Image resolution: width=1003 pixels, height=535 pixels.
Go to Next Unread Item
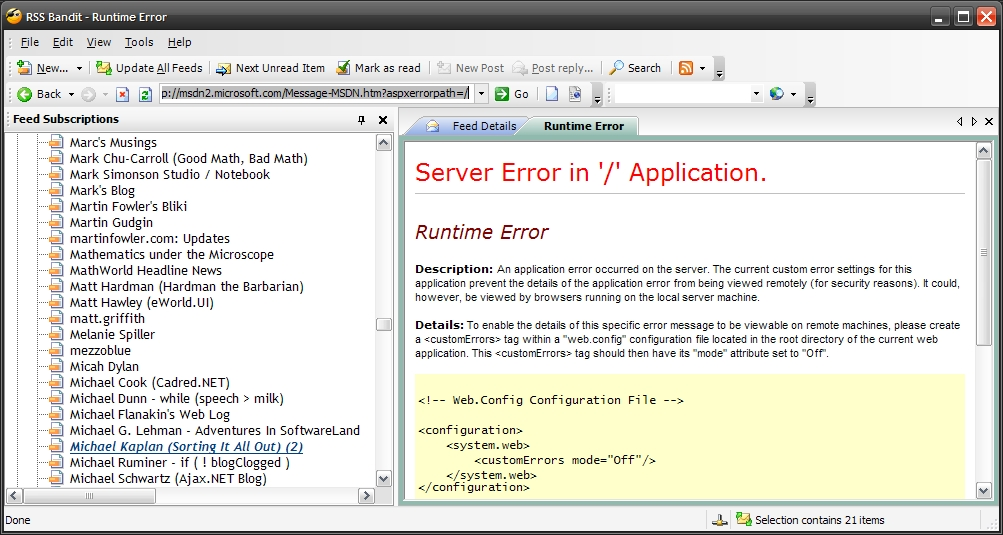pos(271,68)
